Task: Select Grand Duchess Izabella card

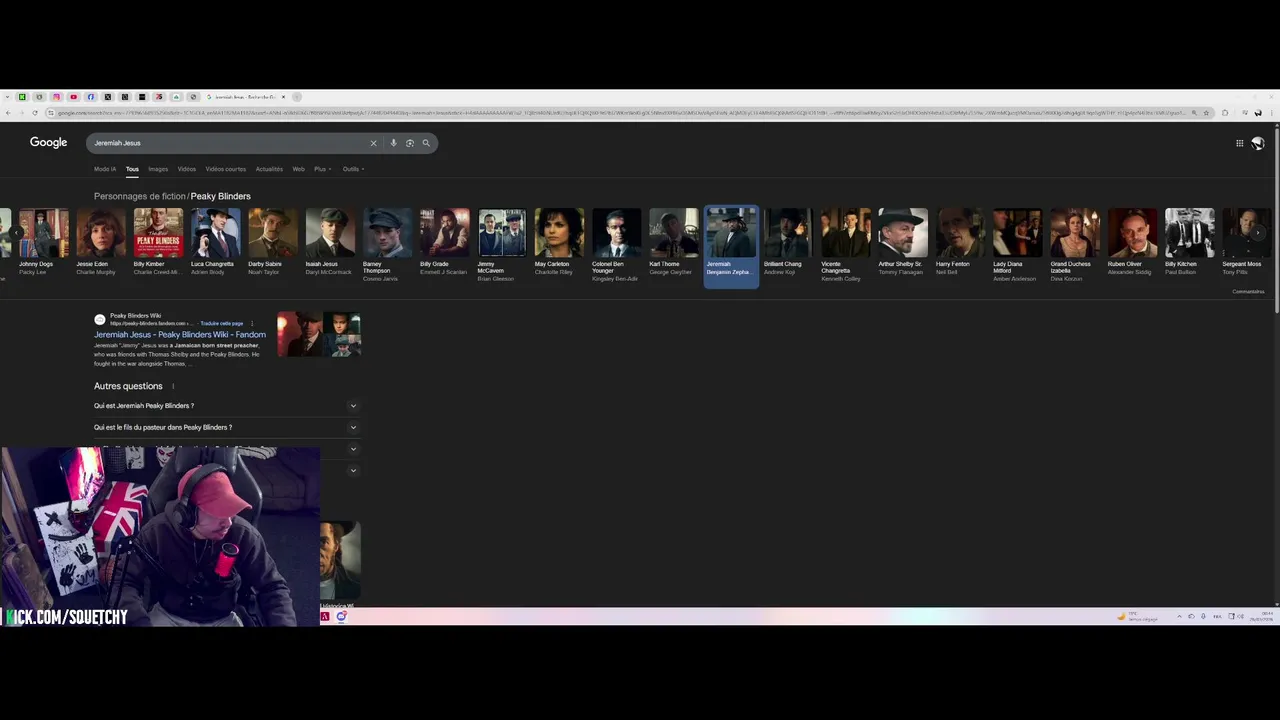Action: pyautogui.click(x=1075, y=245)
